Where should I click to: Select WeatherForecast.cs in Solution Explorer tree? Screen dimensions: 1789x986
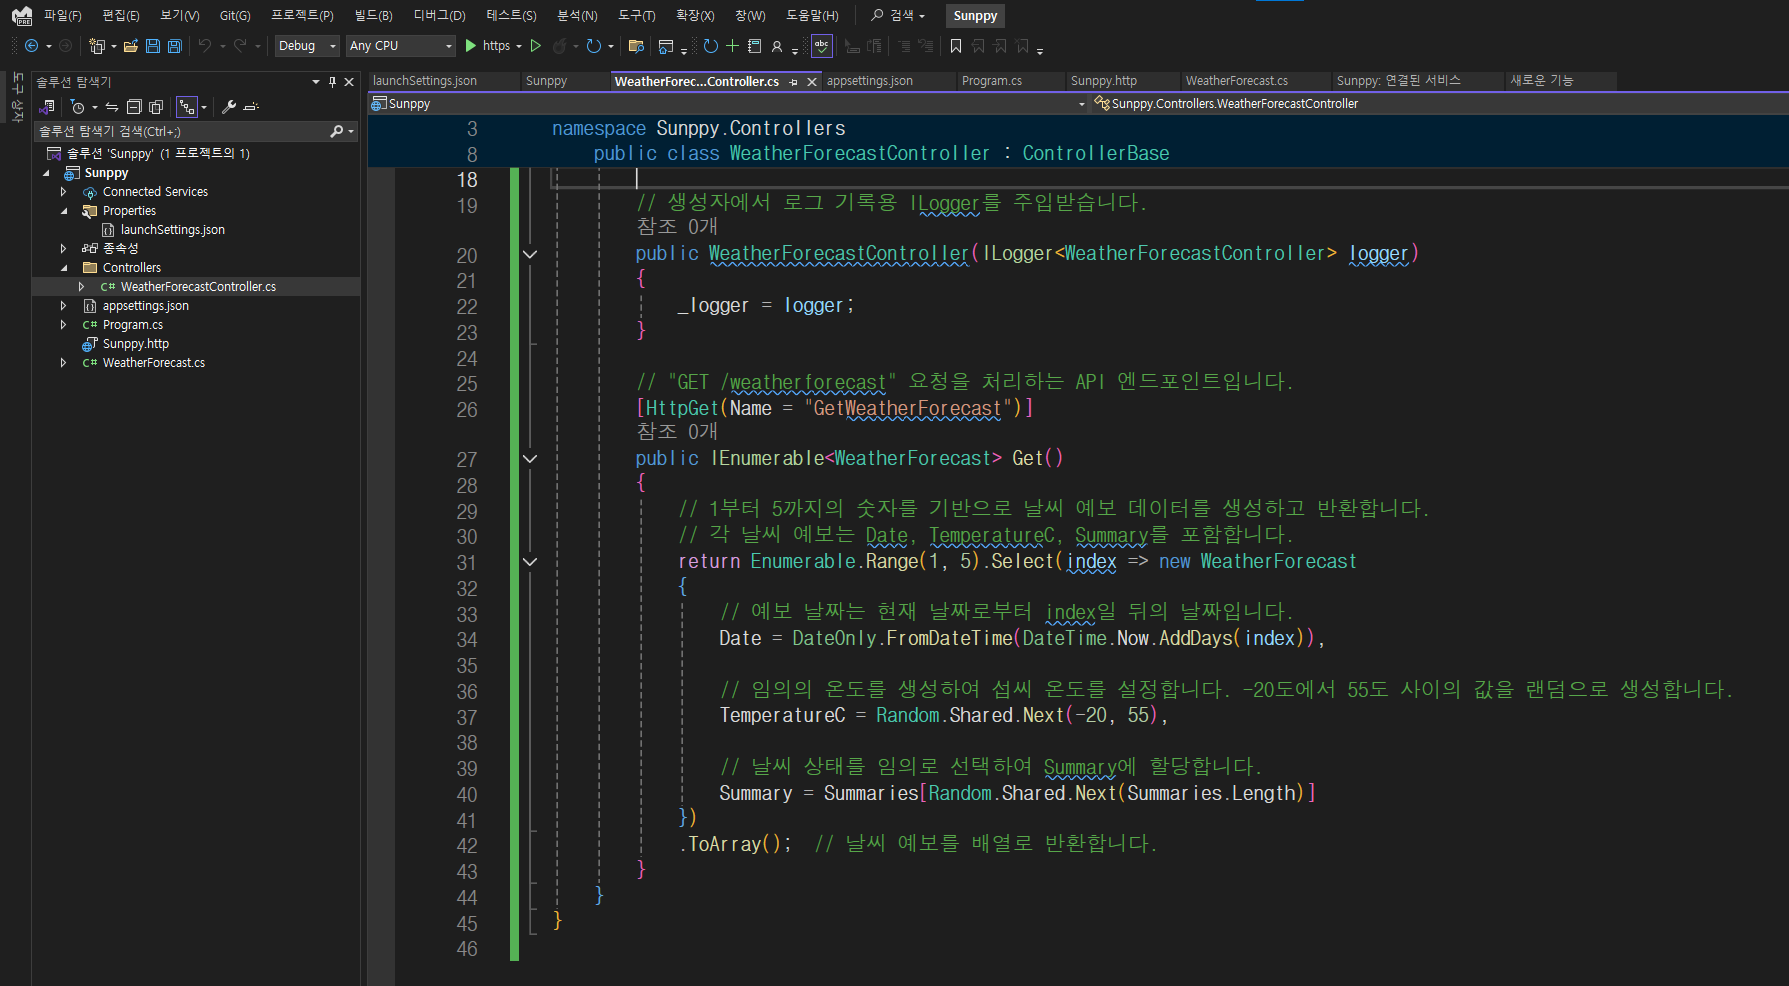(x=154, y=363)
